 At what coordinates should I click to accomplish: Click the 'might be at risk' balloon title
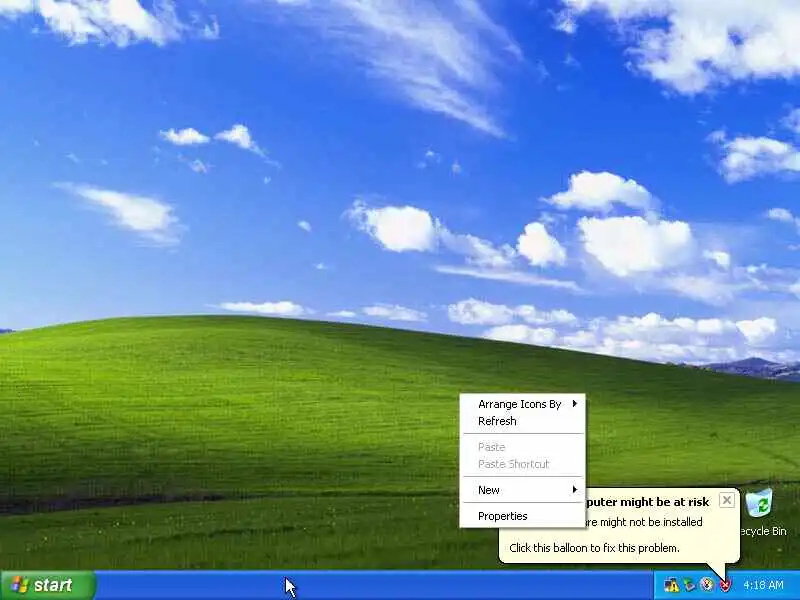click(647, 502)
